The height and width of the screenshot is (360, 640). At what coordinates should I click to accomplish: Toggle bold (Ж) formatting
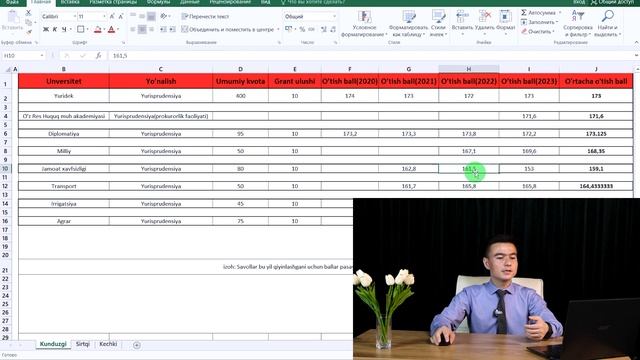[x=46, y=29]
